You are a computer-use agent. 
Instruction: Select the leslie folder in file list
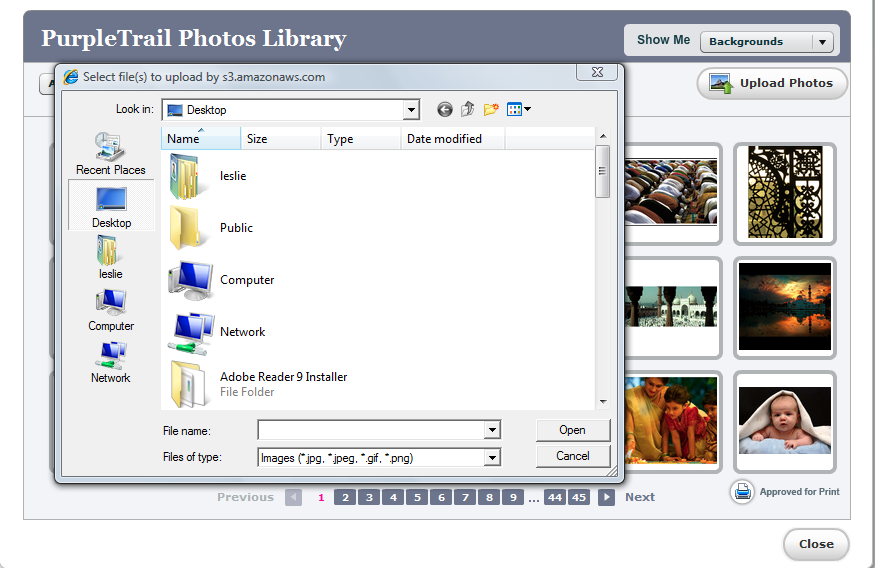pyautogui.click(x=208, y=176)
